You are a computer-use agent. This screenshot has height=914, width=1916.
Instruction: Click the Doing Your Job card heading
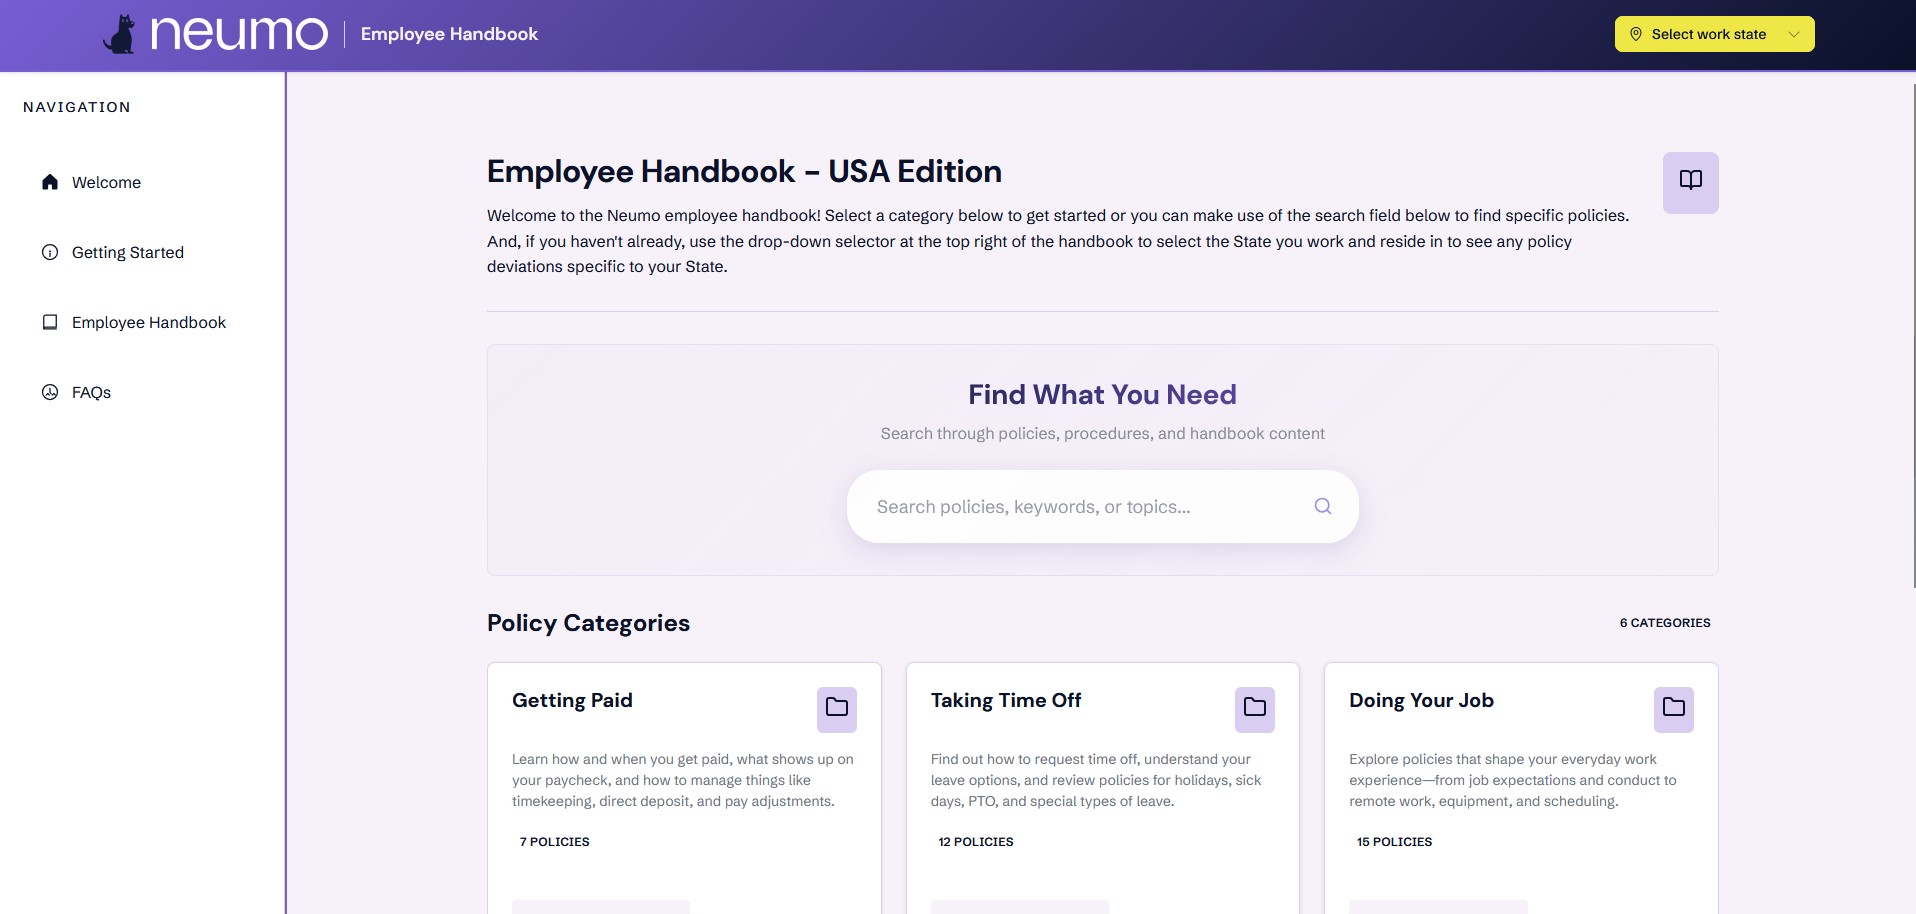tap(1421, 700)
